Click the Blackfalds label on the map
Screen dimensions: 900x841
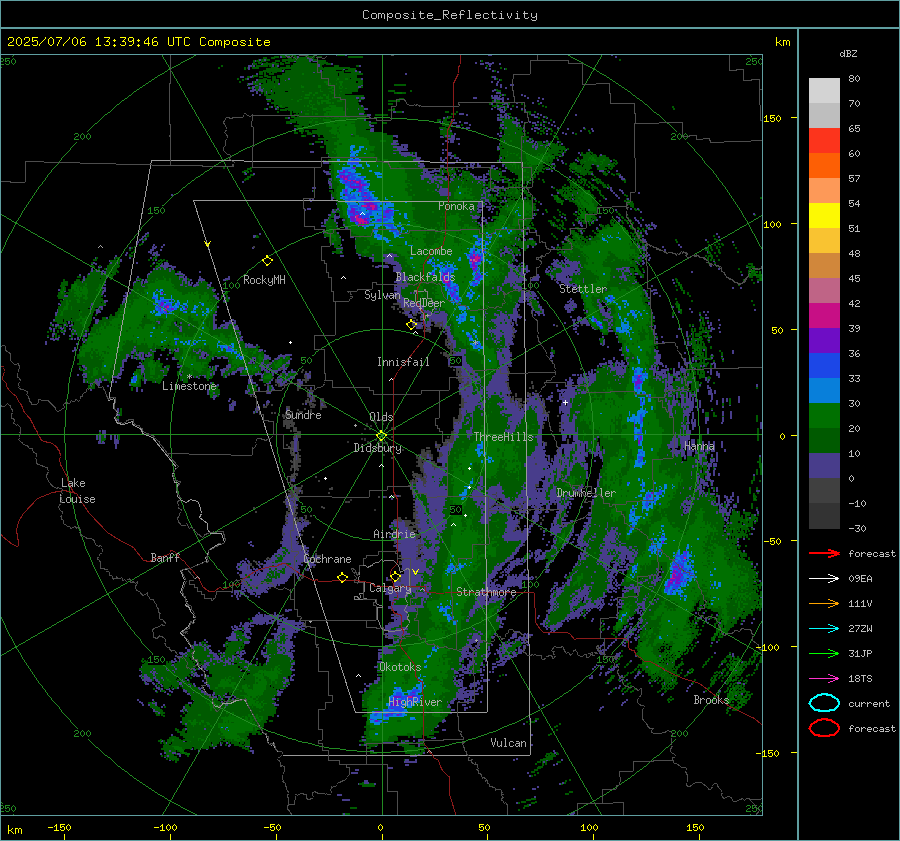coord(425,277)
